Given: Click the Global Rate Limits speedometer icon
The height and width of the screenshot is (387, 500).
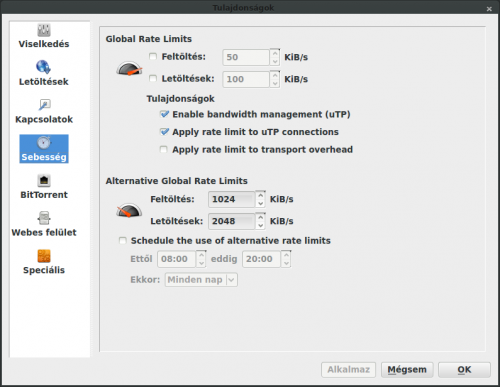Looking at the screenshot, I should (x=129, y=68).
